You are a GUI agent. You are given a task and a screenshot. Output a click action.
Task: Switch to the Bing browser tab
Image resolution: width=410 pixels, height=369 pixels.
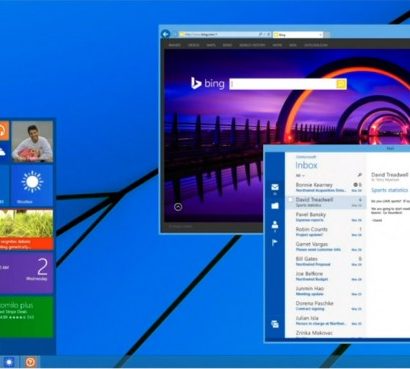click(298, 34)
